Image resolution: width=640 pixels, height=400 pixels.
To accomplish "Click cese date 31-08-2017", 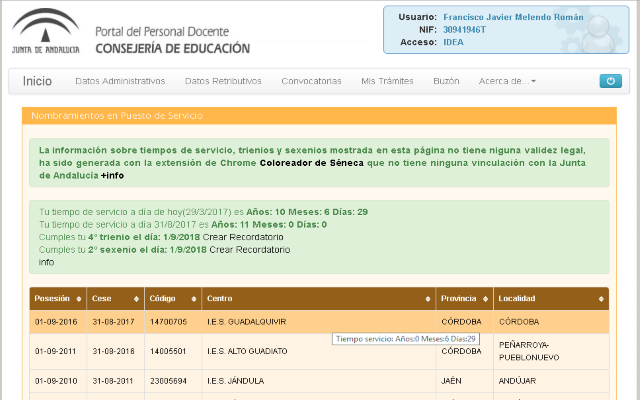I will tap(113, 322).
